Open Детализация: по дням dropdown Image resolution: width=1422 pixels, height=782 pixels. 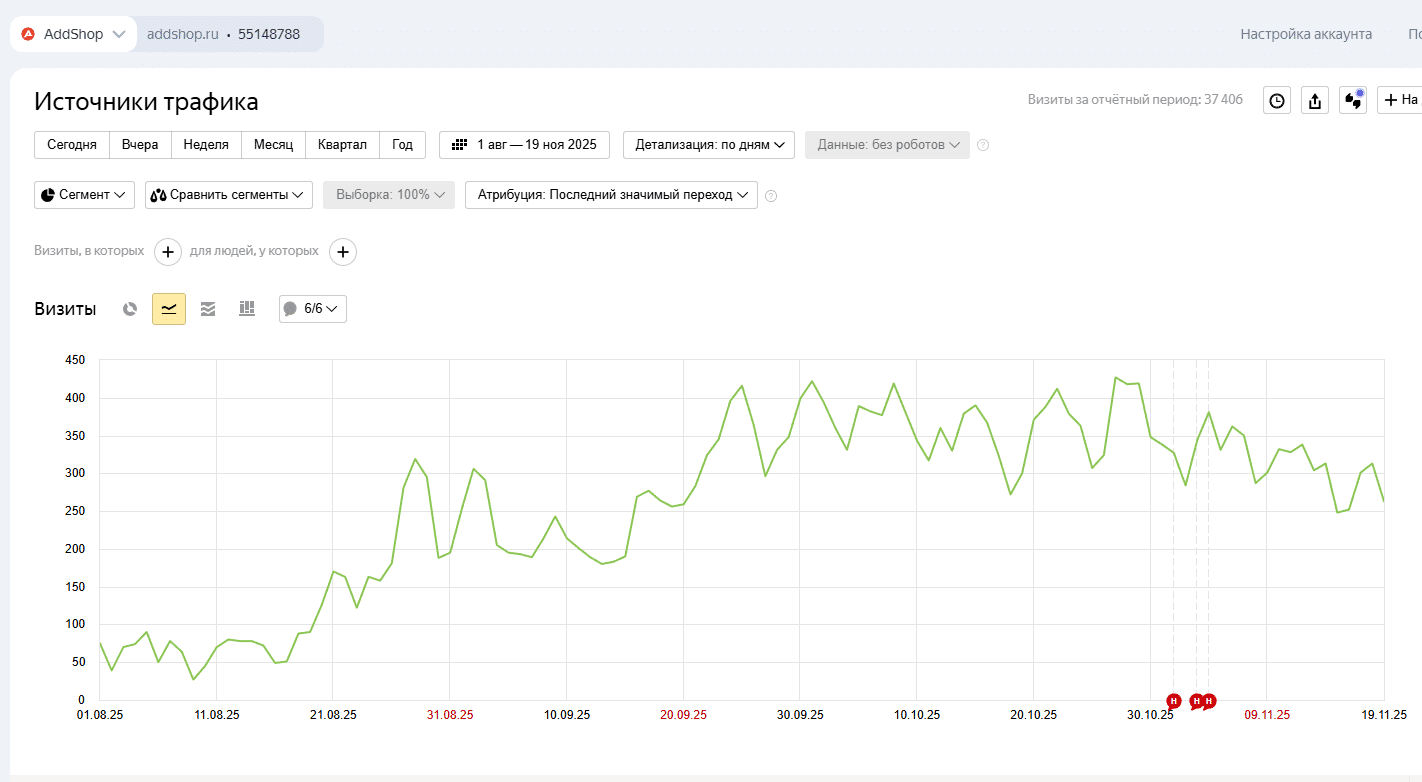[x=709, y=145]
